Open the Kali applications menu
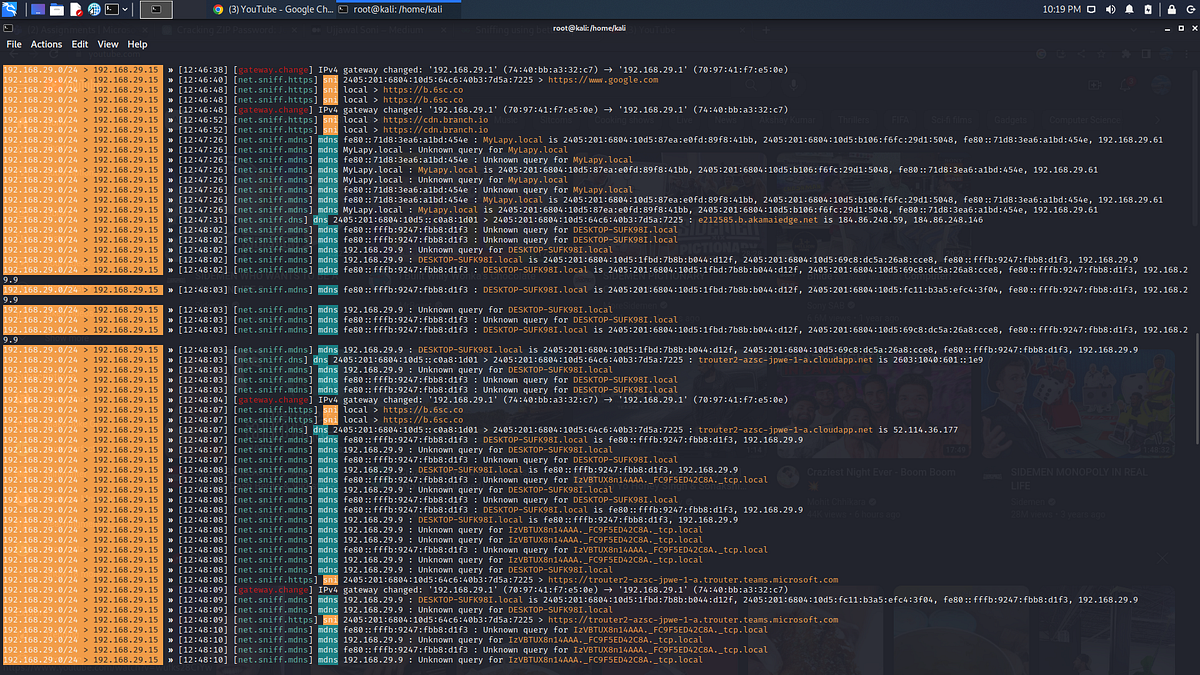 [10, 9]
